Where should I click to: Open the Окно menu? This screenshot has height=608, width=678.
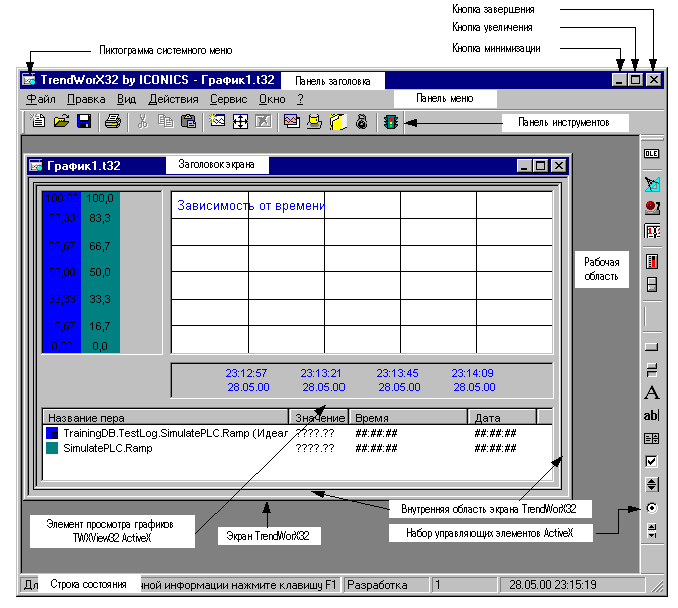pyautogui.click(x=272, y=99)
